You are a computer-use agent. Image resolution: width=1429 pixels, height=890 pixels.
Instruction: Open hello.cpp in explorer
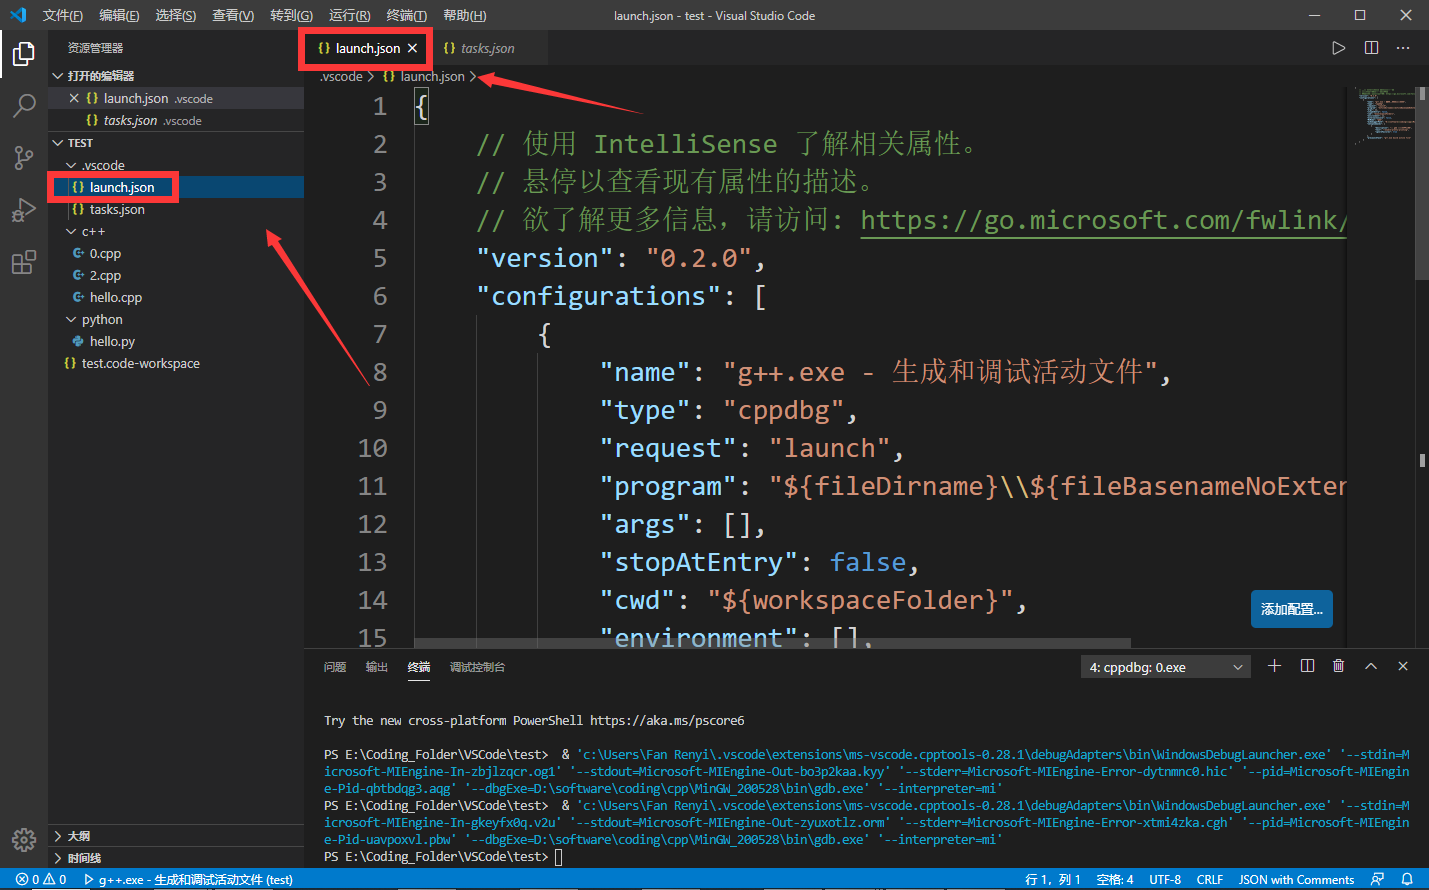click(x=116, y=297)
